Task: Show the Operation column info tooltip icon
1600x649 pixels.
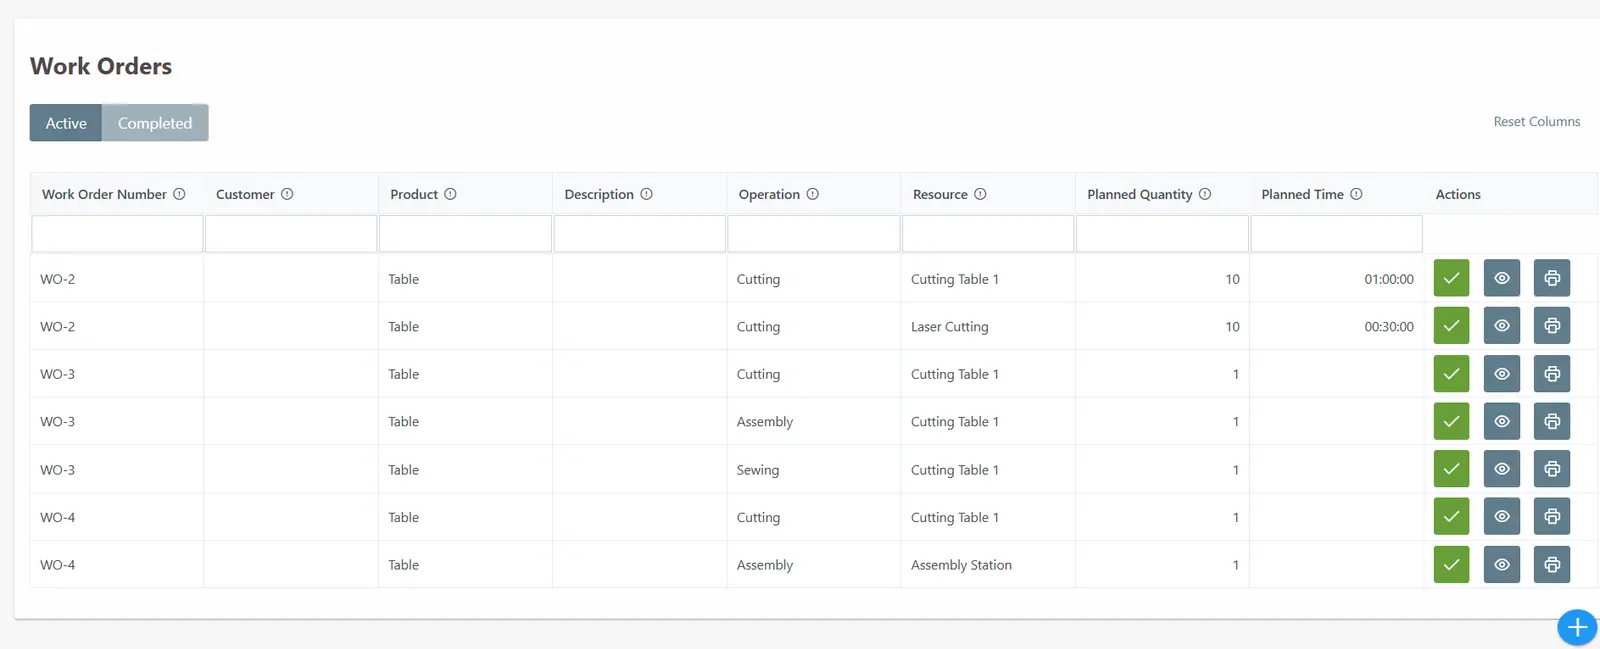Action: [812, 194]
